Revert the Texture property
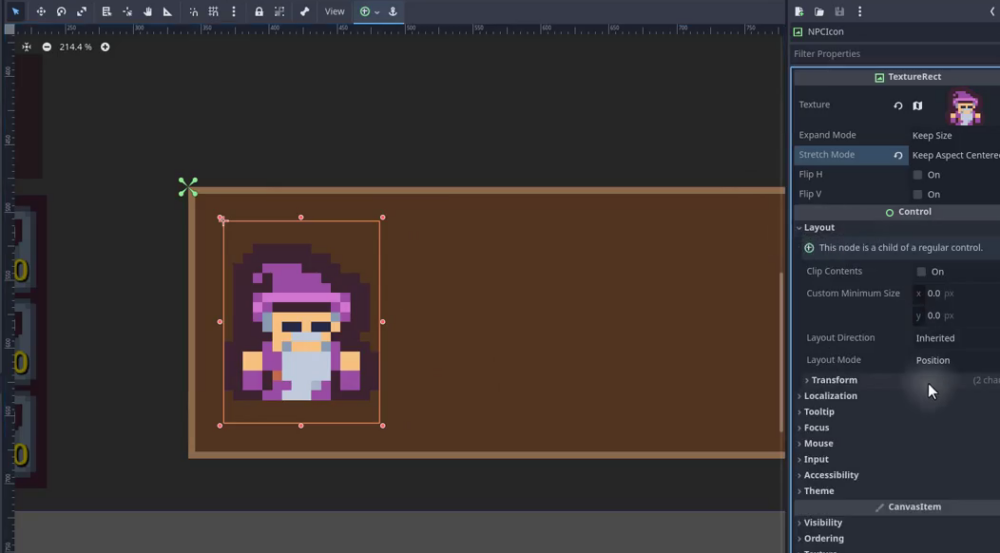The image size is (1000, 553). 898,105
